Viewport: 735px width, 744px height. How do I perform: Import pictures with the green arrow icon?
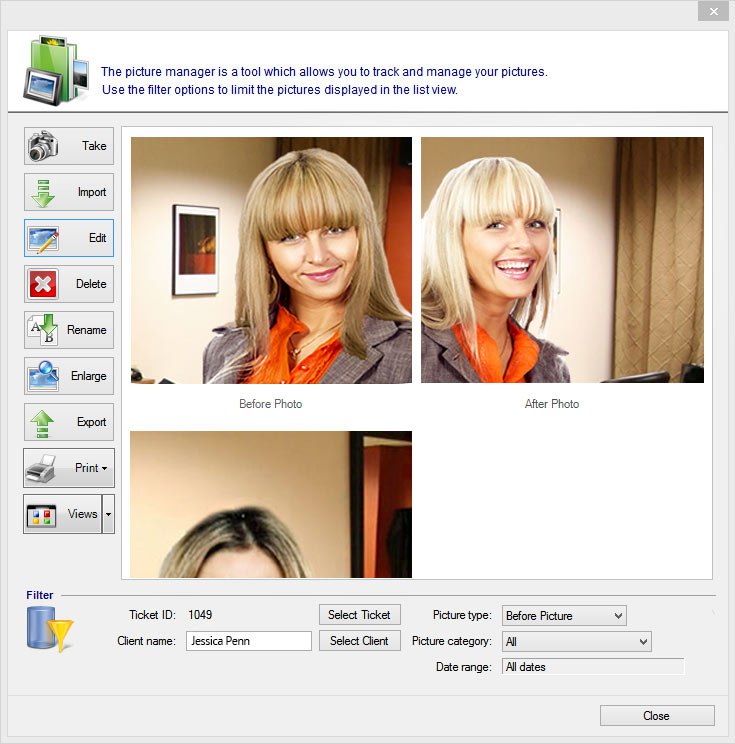[x=68, y=192]
